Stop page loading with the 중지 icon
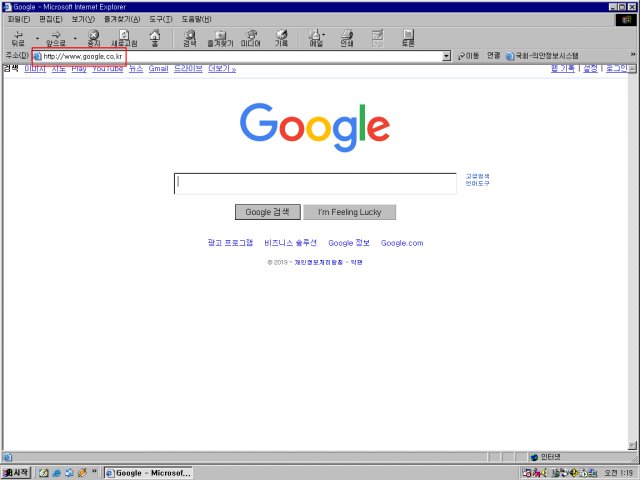This screenshot has width=640, height=480. pyautogui.click(x=94, y=38)
